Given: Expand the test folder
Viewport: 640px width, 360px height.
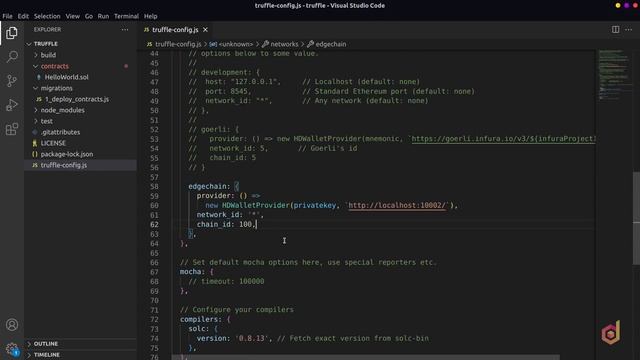Looking at the screenshot, I should point(36,121).
